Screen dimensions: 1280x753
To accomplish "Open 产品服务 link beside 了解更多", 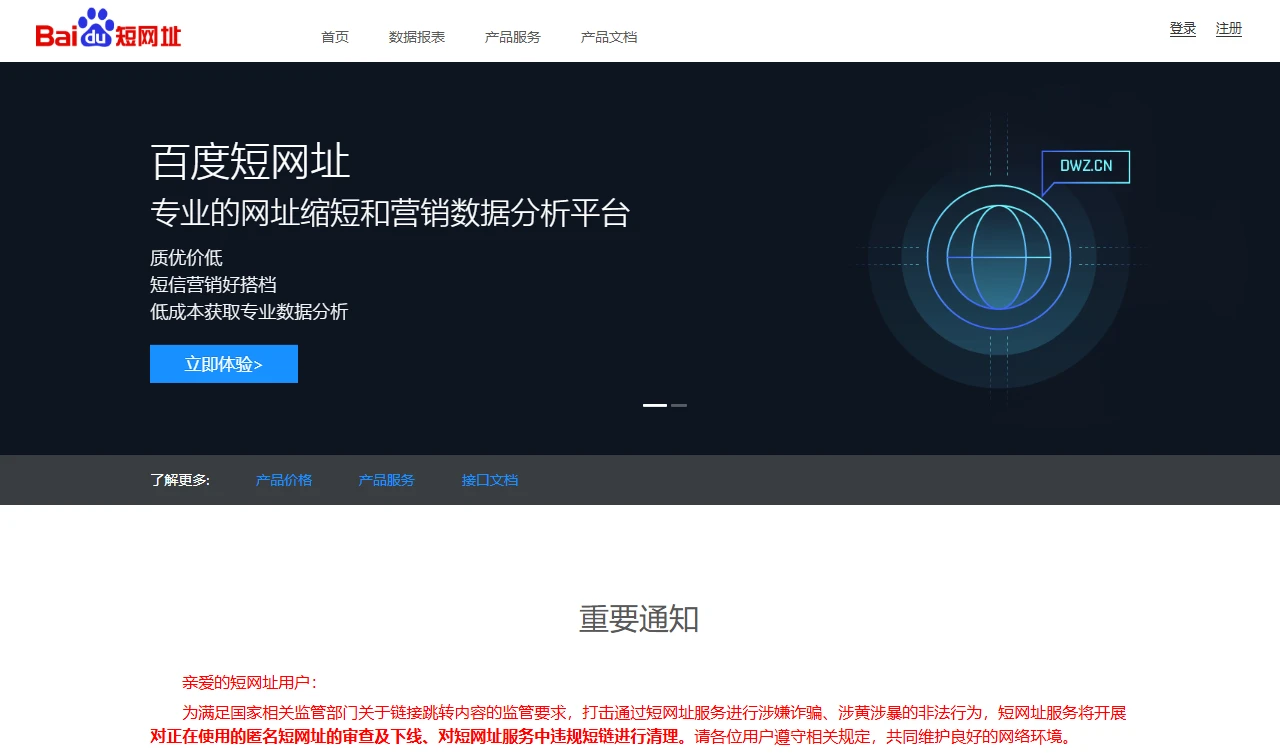I will click(387, 480).
